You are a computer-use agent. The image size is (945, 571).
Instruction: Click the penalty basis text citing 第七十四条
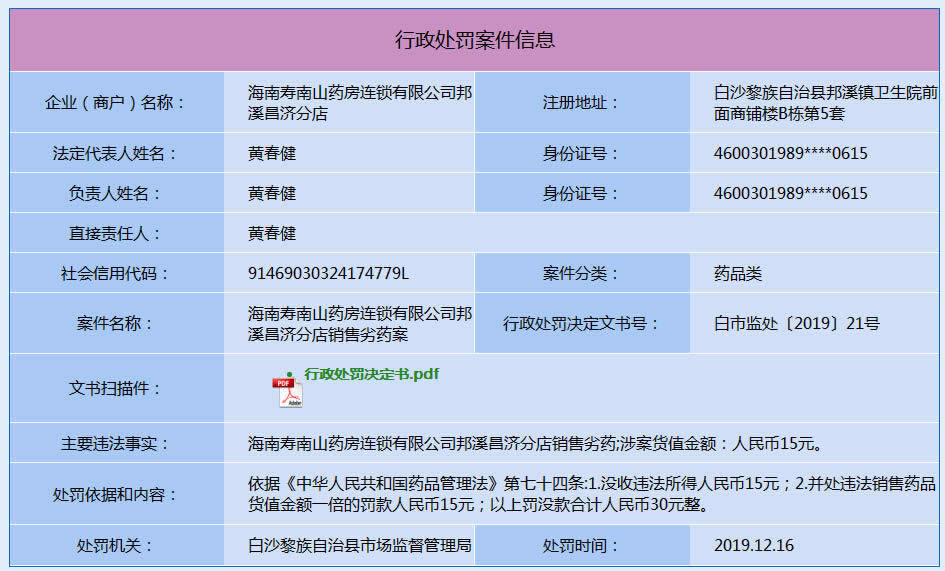pyautogui.click(x=591, y=493)
